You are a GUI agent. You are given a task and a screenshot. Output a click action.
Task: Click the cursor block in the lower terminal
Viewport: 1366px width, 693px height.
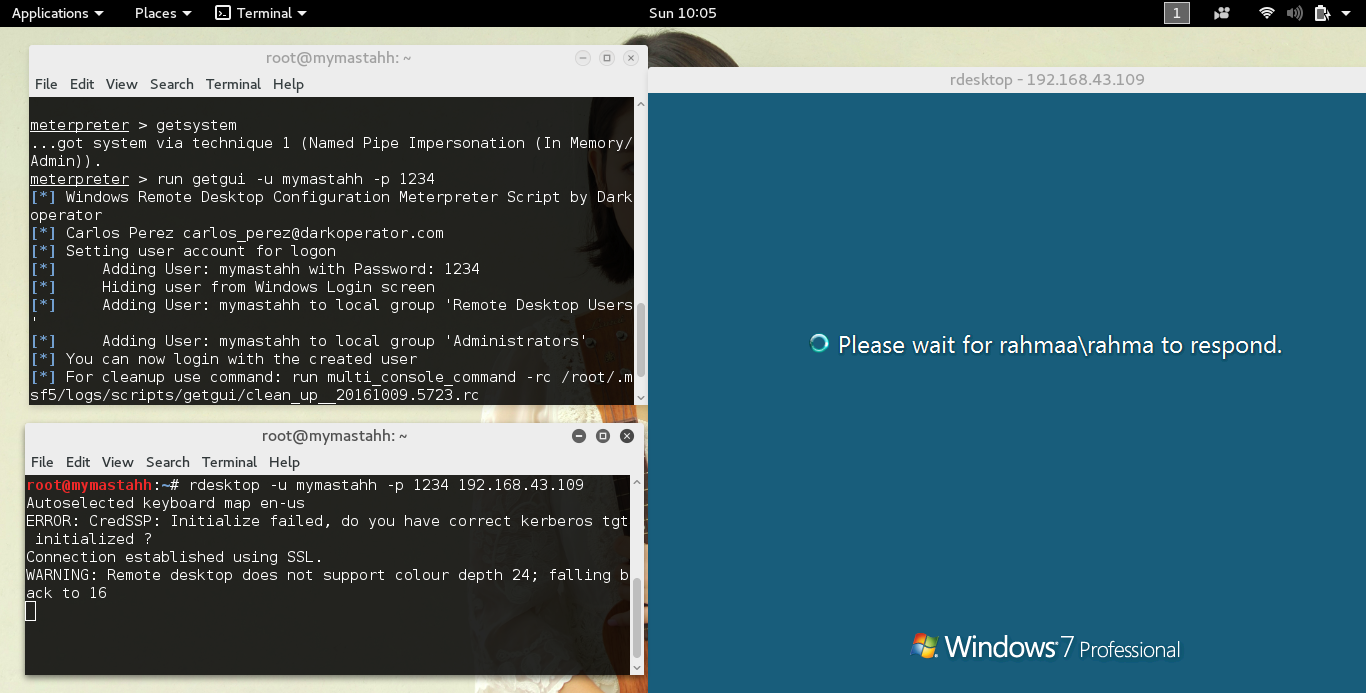31,611
